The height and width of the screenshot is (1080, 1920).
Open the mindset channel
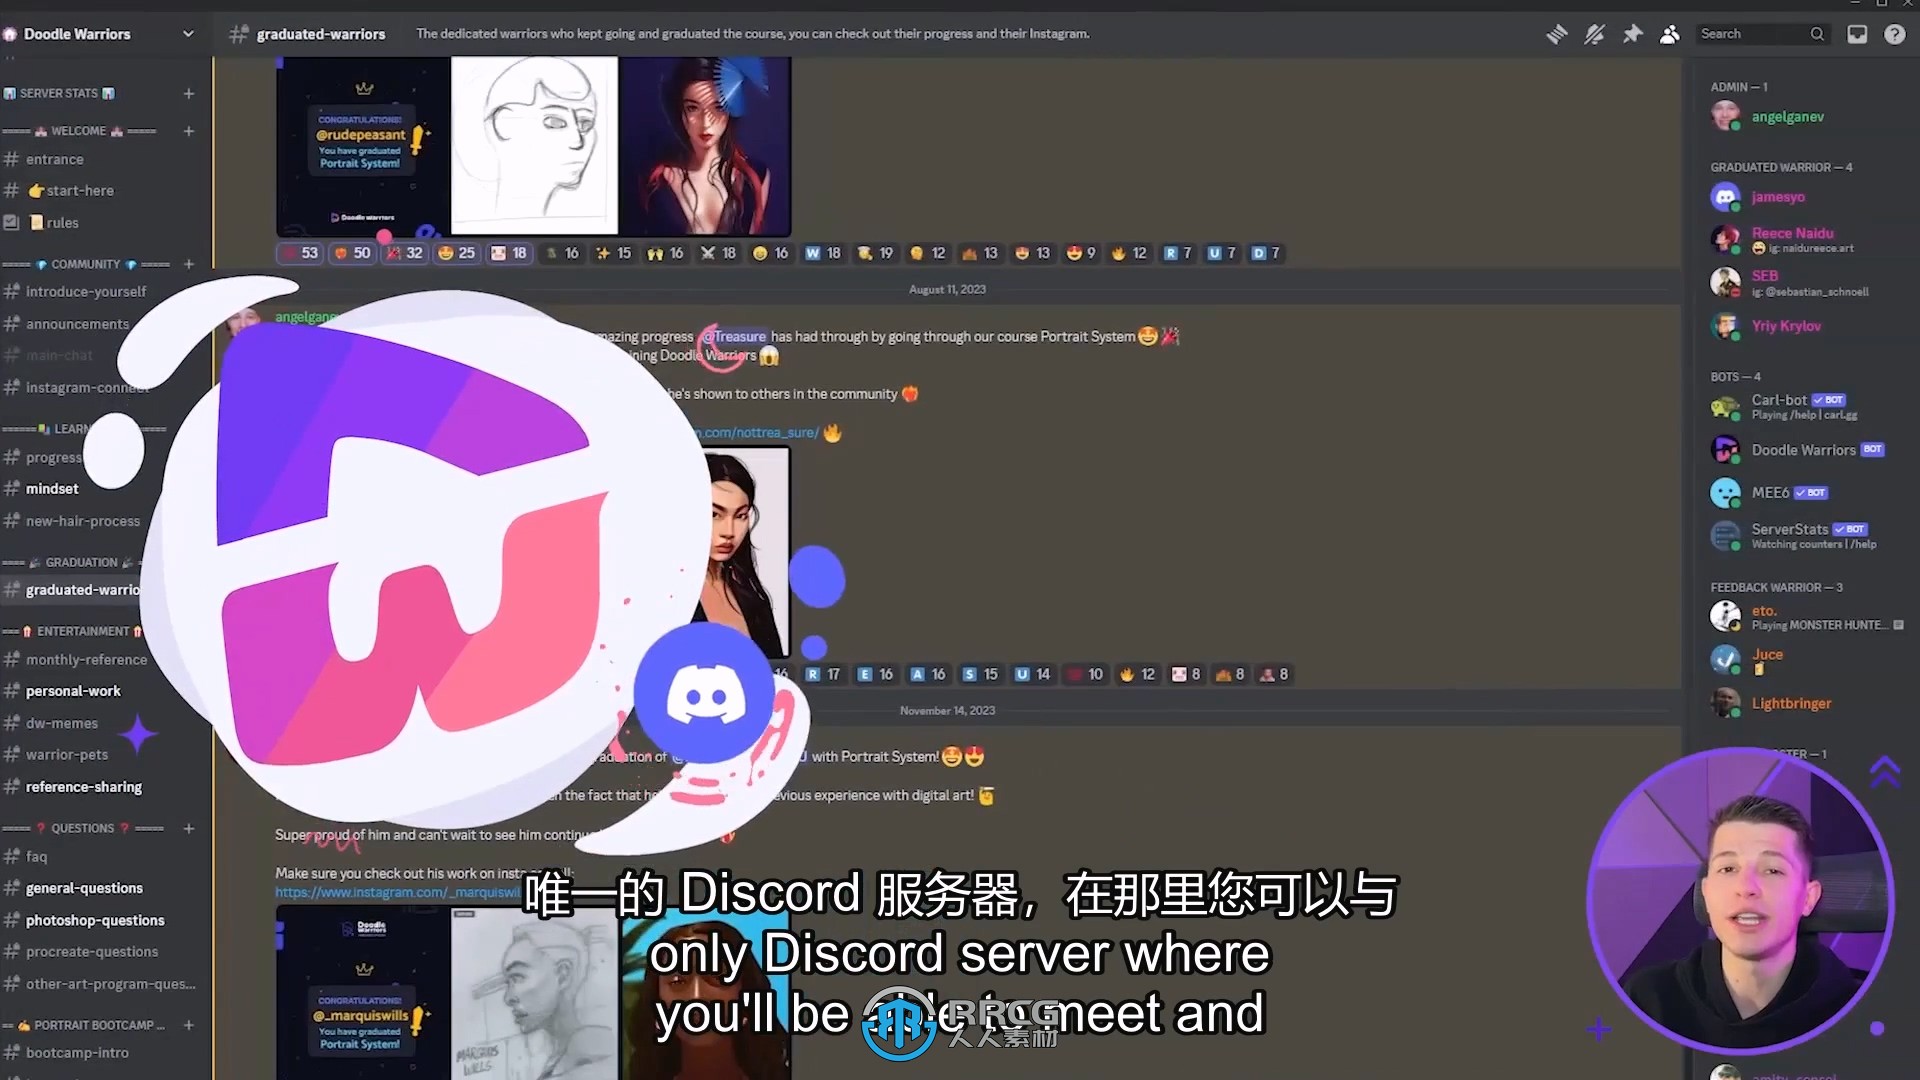[x=51, y=488]
